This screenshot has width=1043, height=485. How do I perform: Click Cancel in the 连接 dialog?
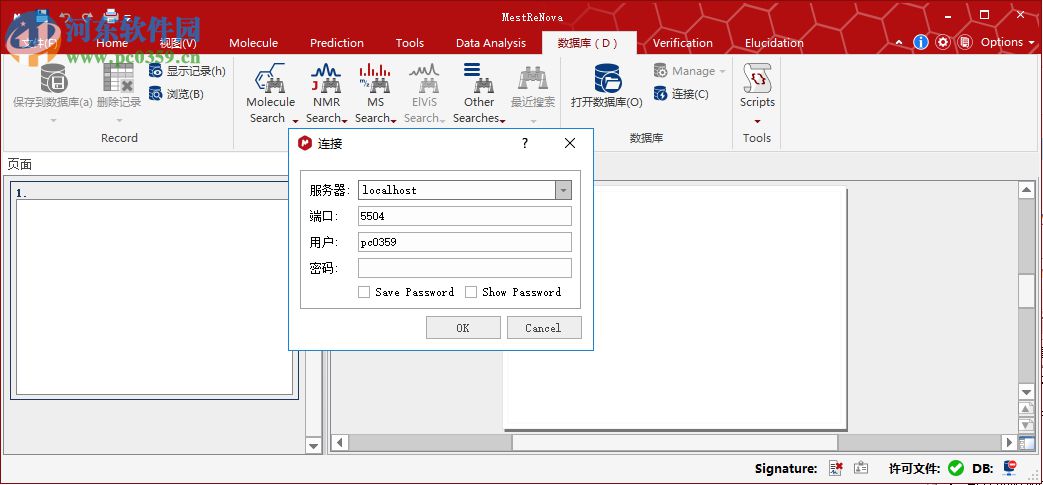(543, 328)
